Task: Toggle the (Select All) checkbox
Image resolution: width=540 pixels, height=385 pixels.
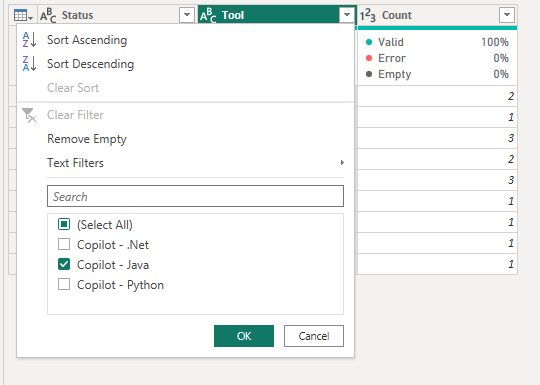Action: pyautogui.click(x=64, y=224)
